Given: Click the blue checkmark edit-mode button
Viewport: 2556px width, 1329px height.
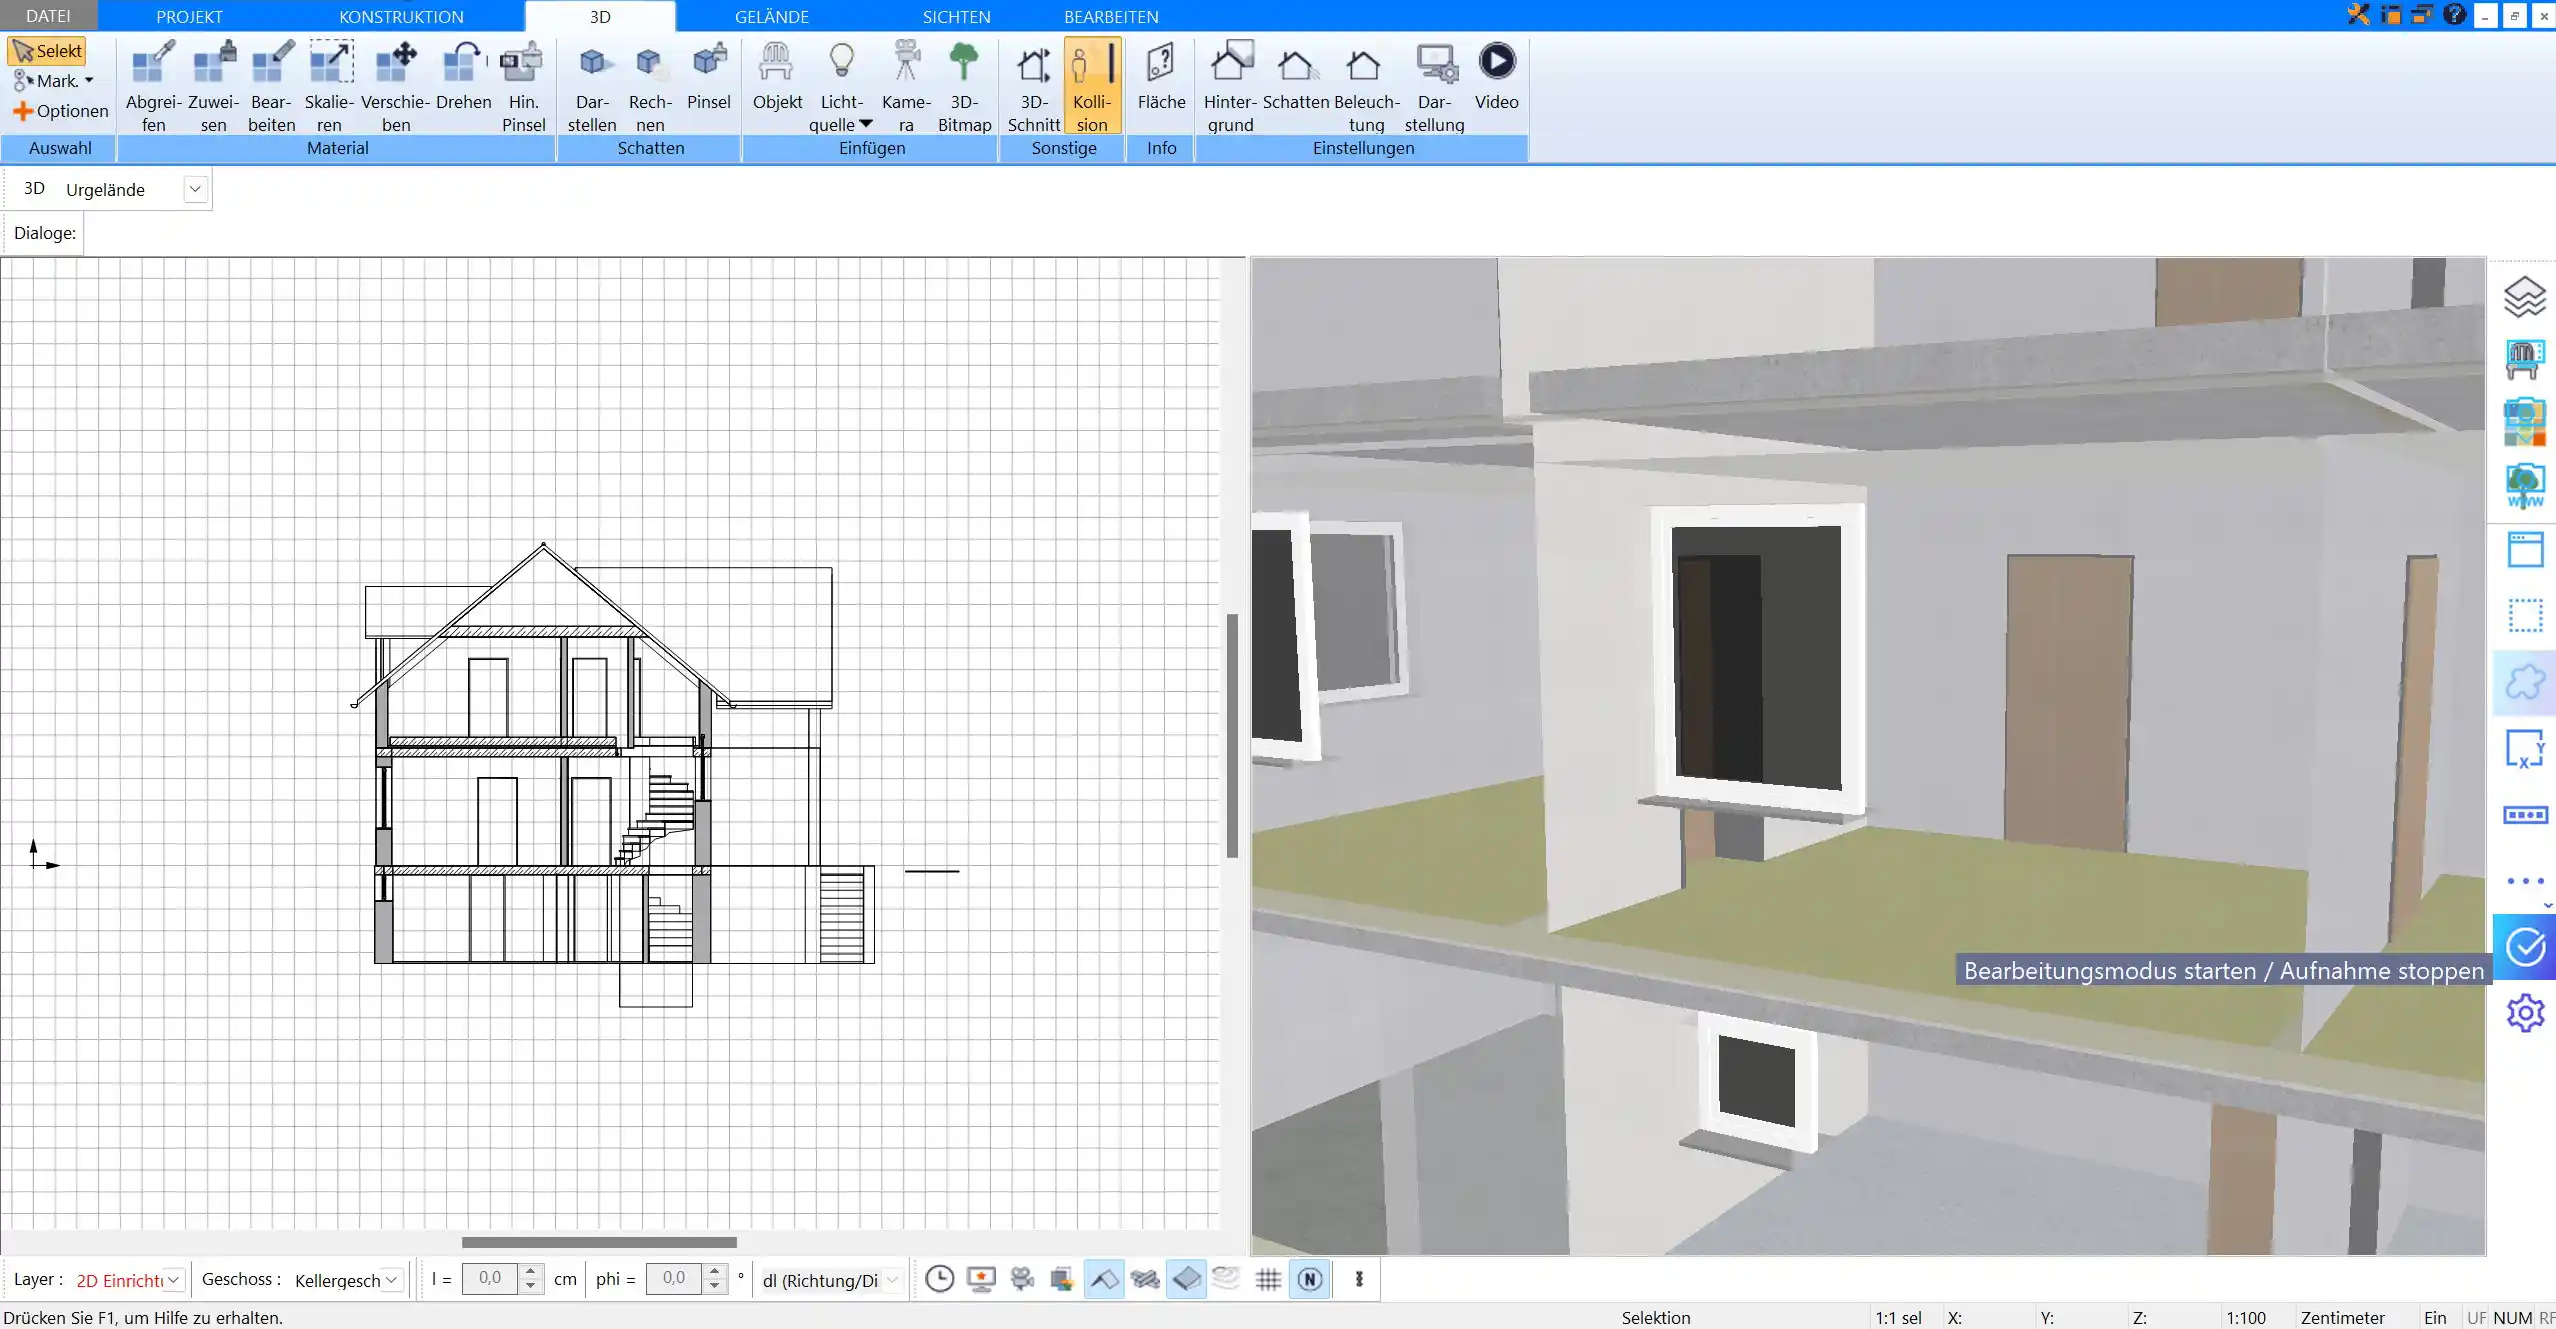Looking at the screenshot, I should coord(2524,946).
